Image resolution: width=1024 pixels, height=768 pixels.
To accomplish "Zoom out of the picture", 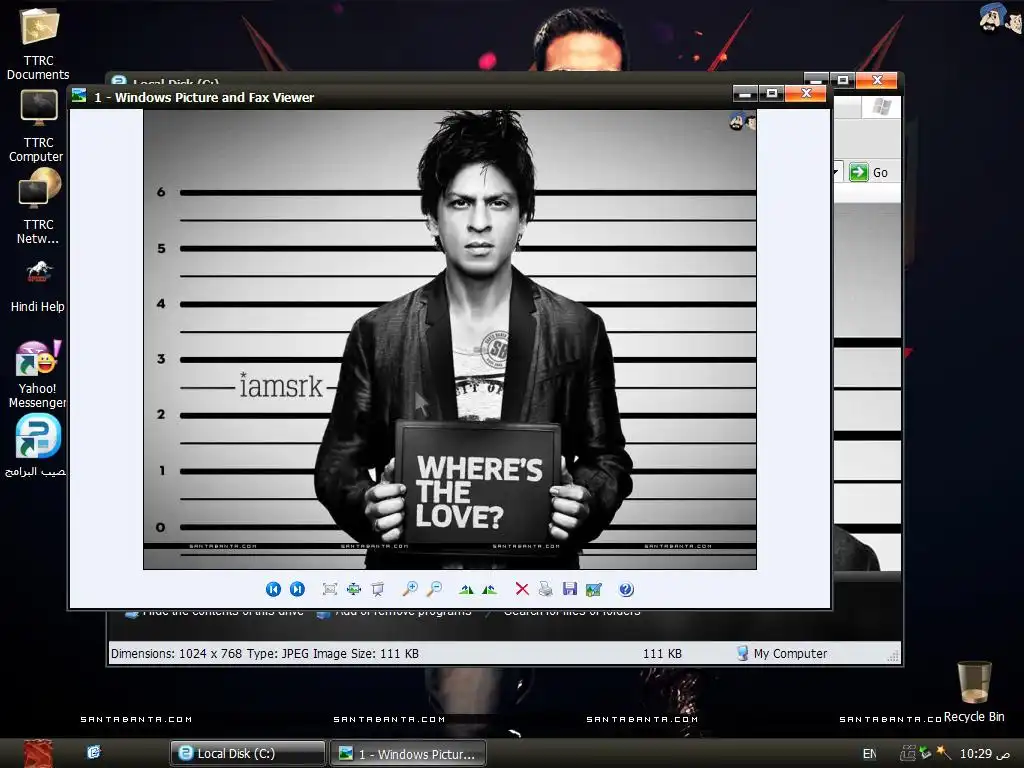I will coord(434,589).
